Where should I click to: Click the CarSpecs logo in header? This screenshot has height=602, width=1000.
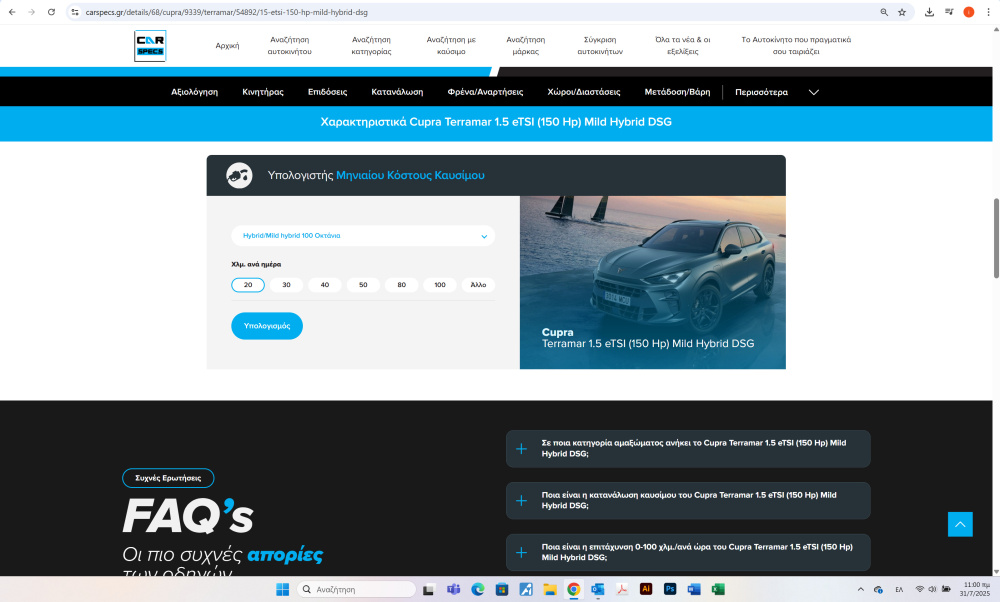(150, 45)
